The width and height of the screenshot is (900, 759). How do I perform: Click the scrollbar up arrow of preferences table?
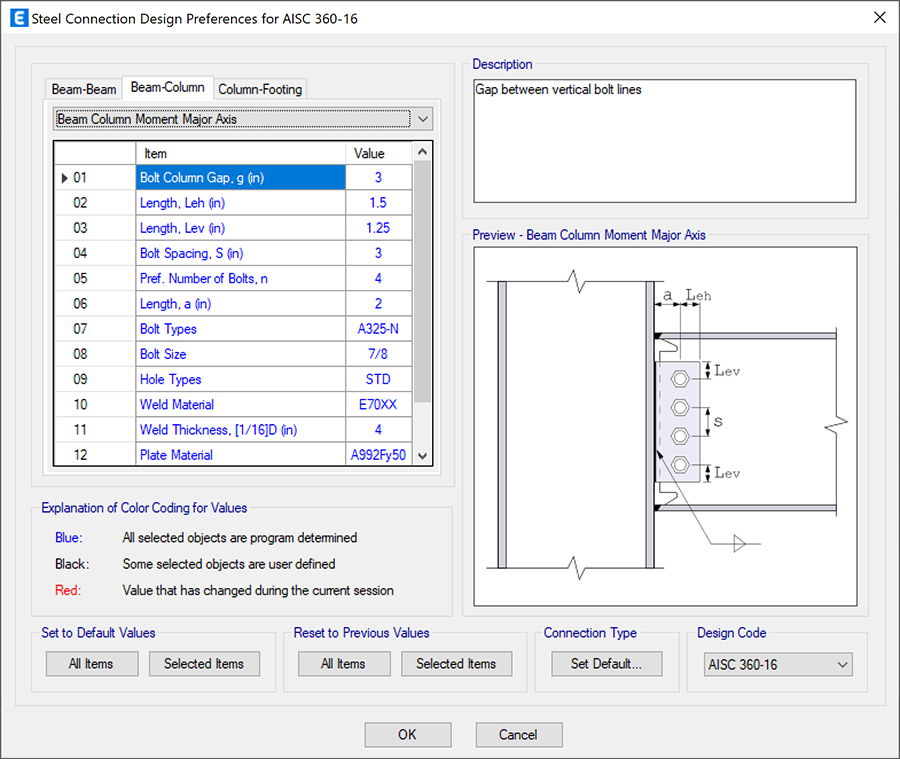421,152
